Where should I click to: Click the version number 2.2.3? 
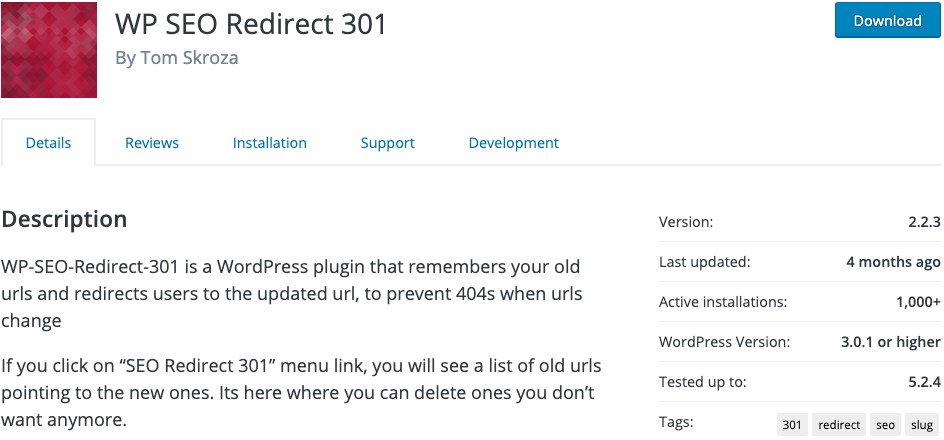[924, 222]
